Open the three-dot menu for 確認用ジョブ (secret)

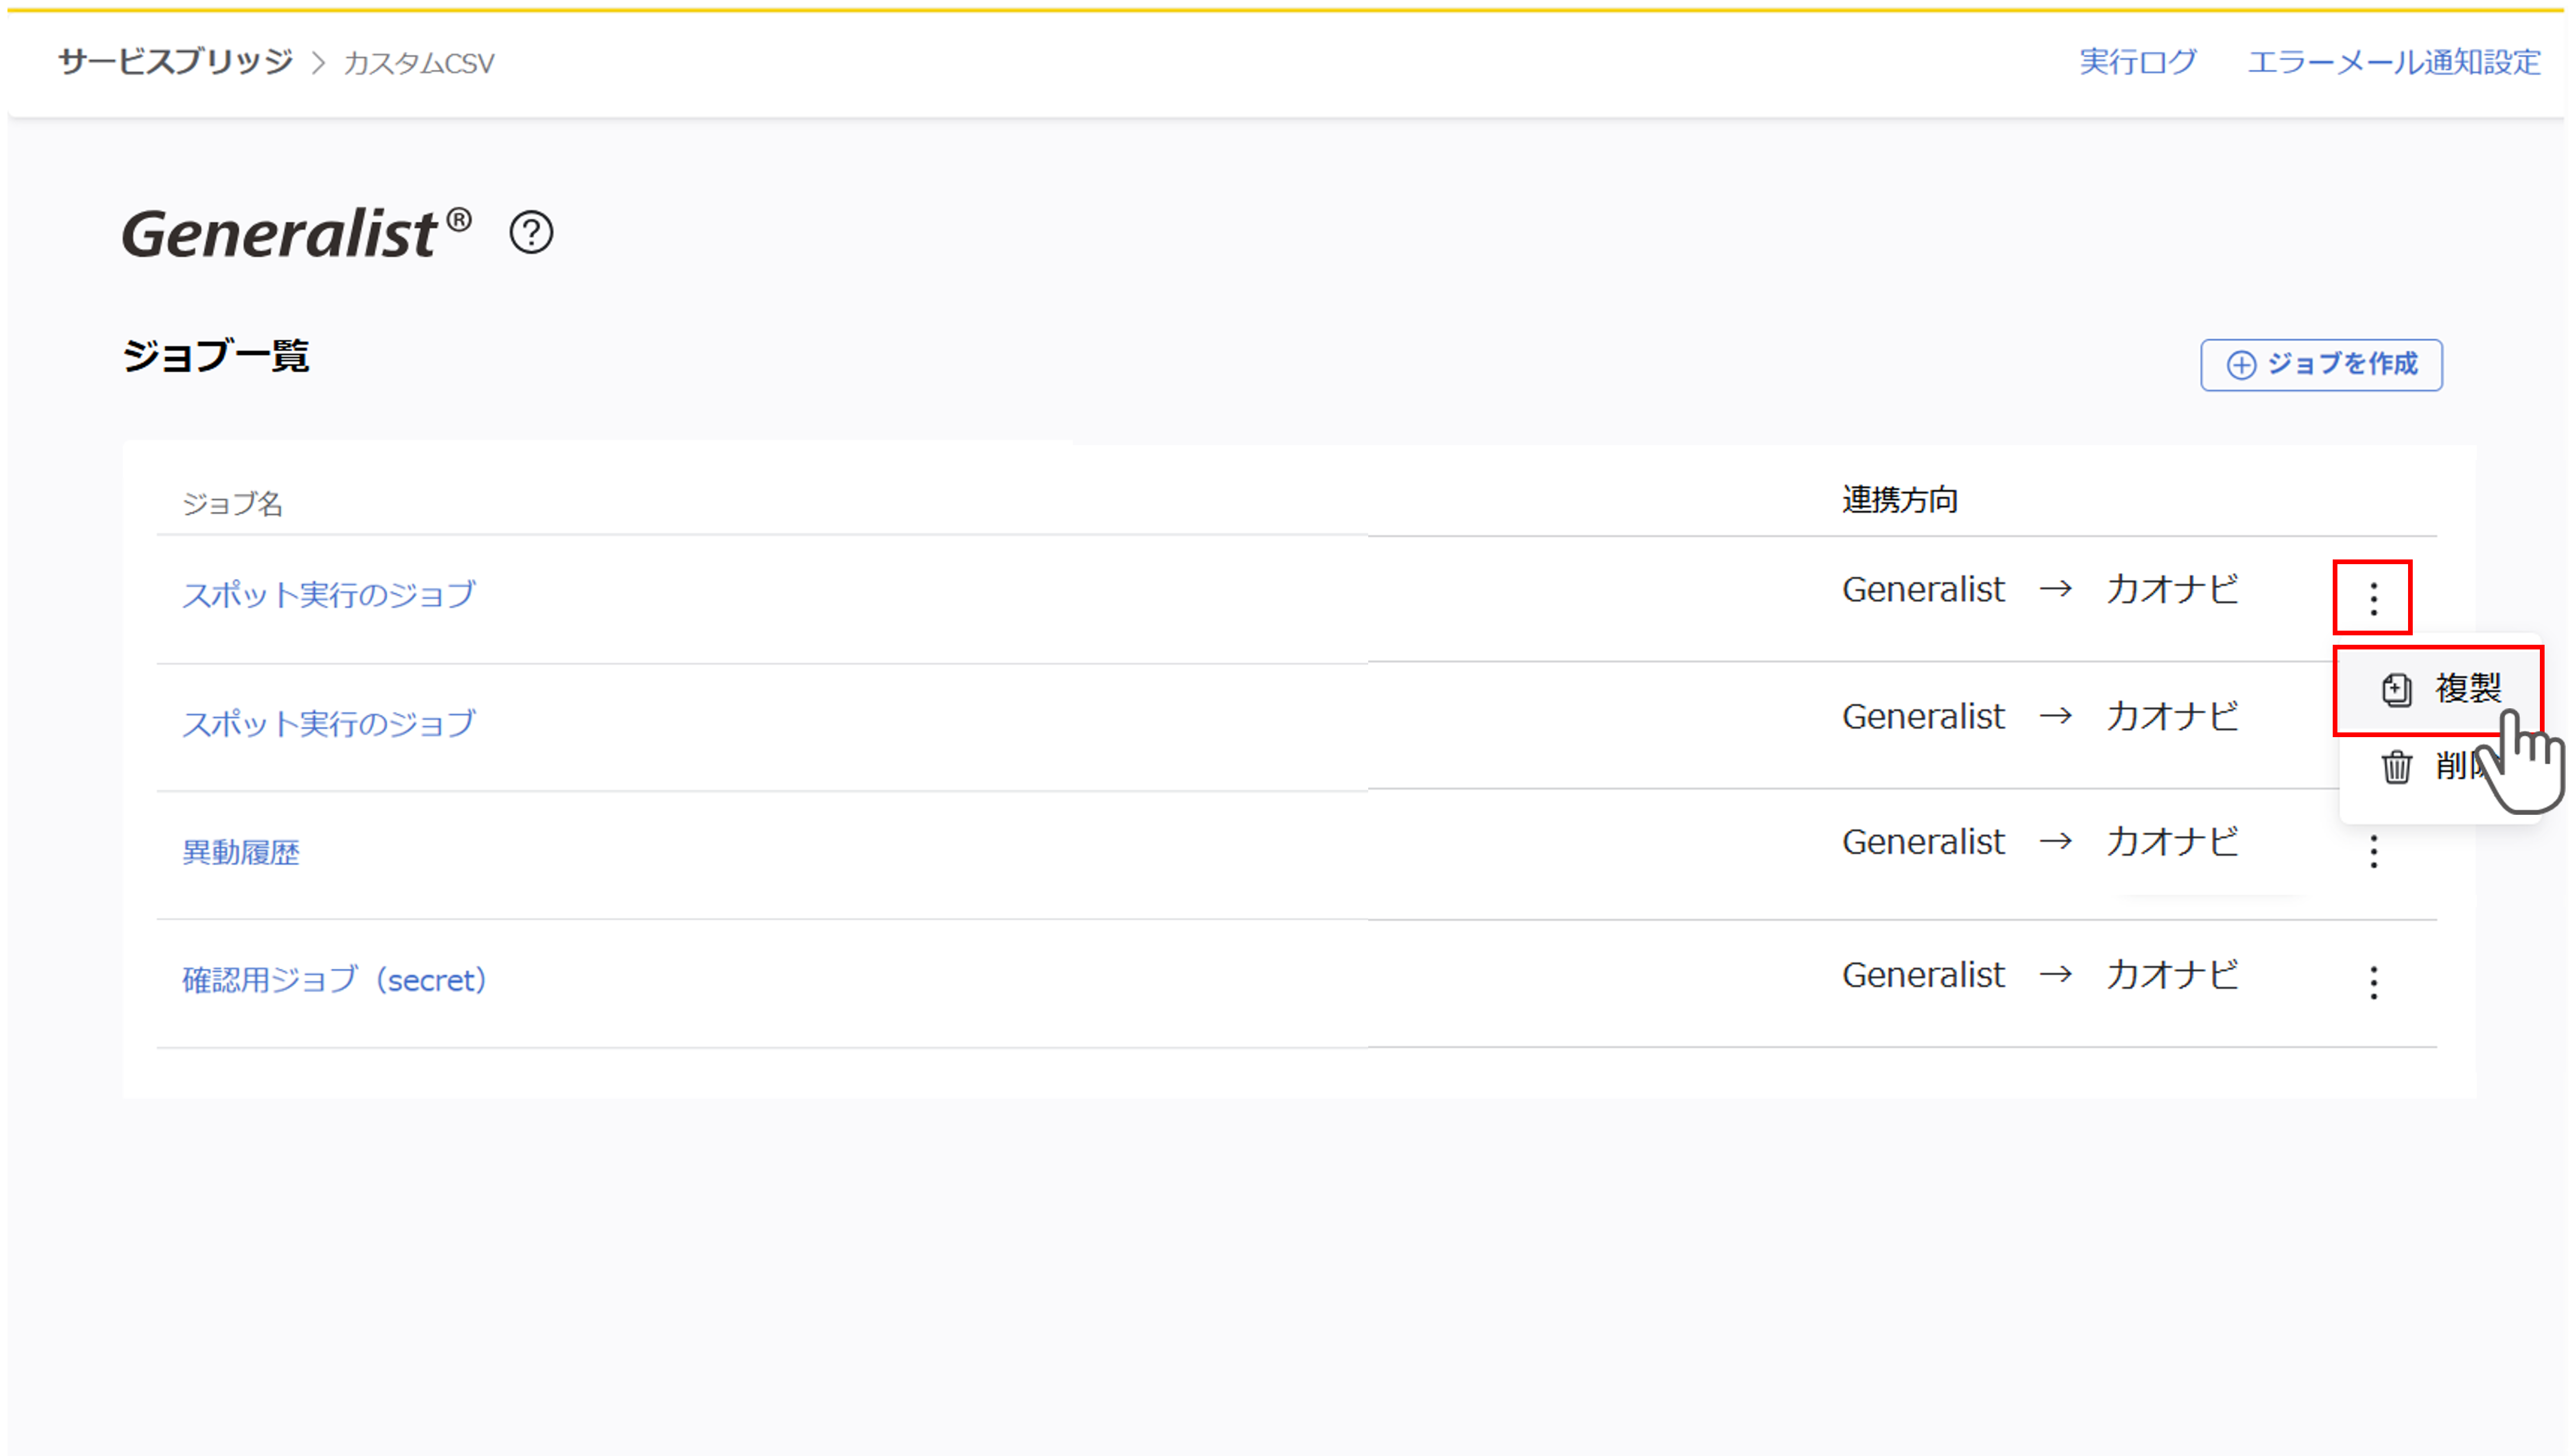coord(2373,982)
